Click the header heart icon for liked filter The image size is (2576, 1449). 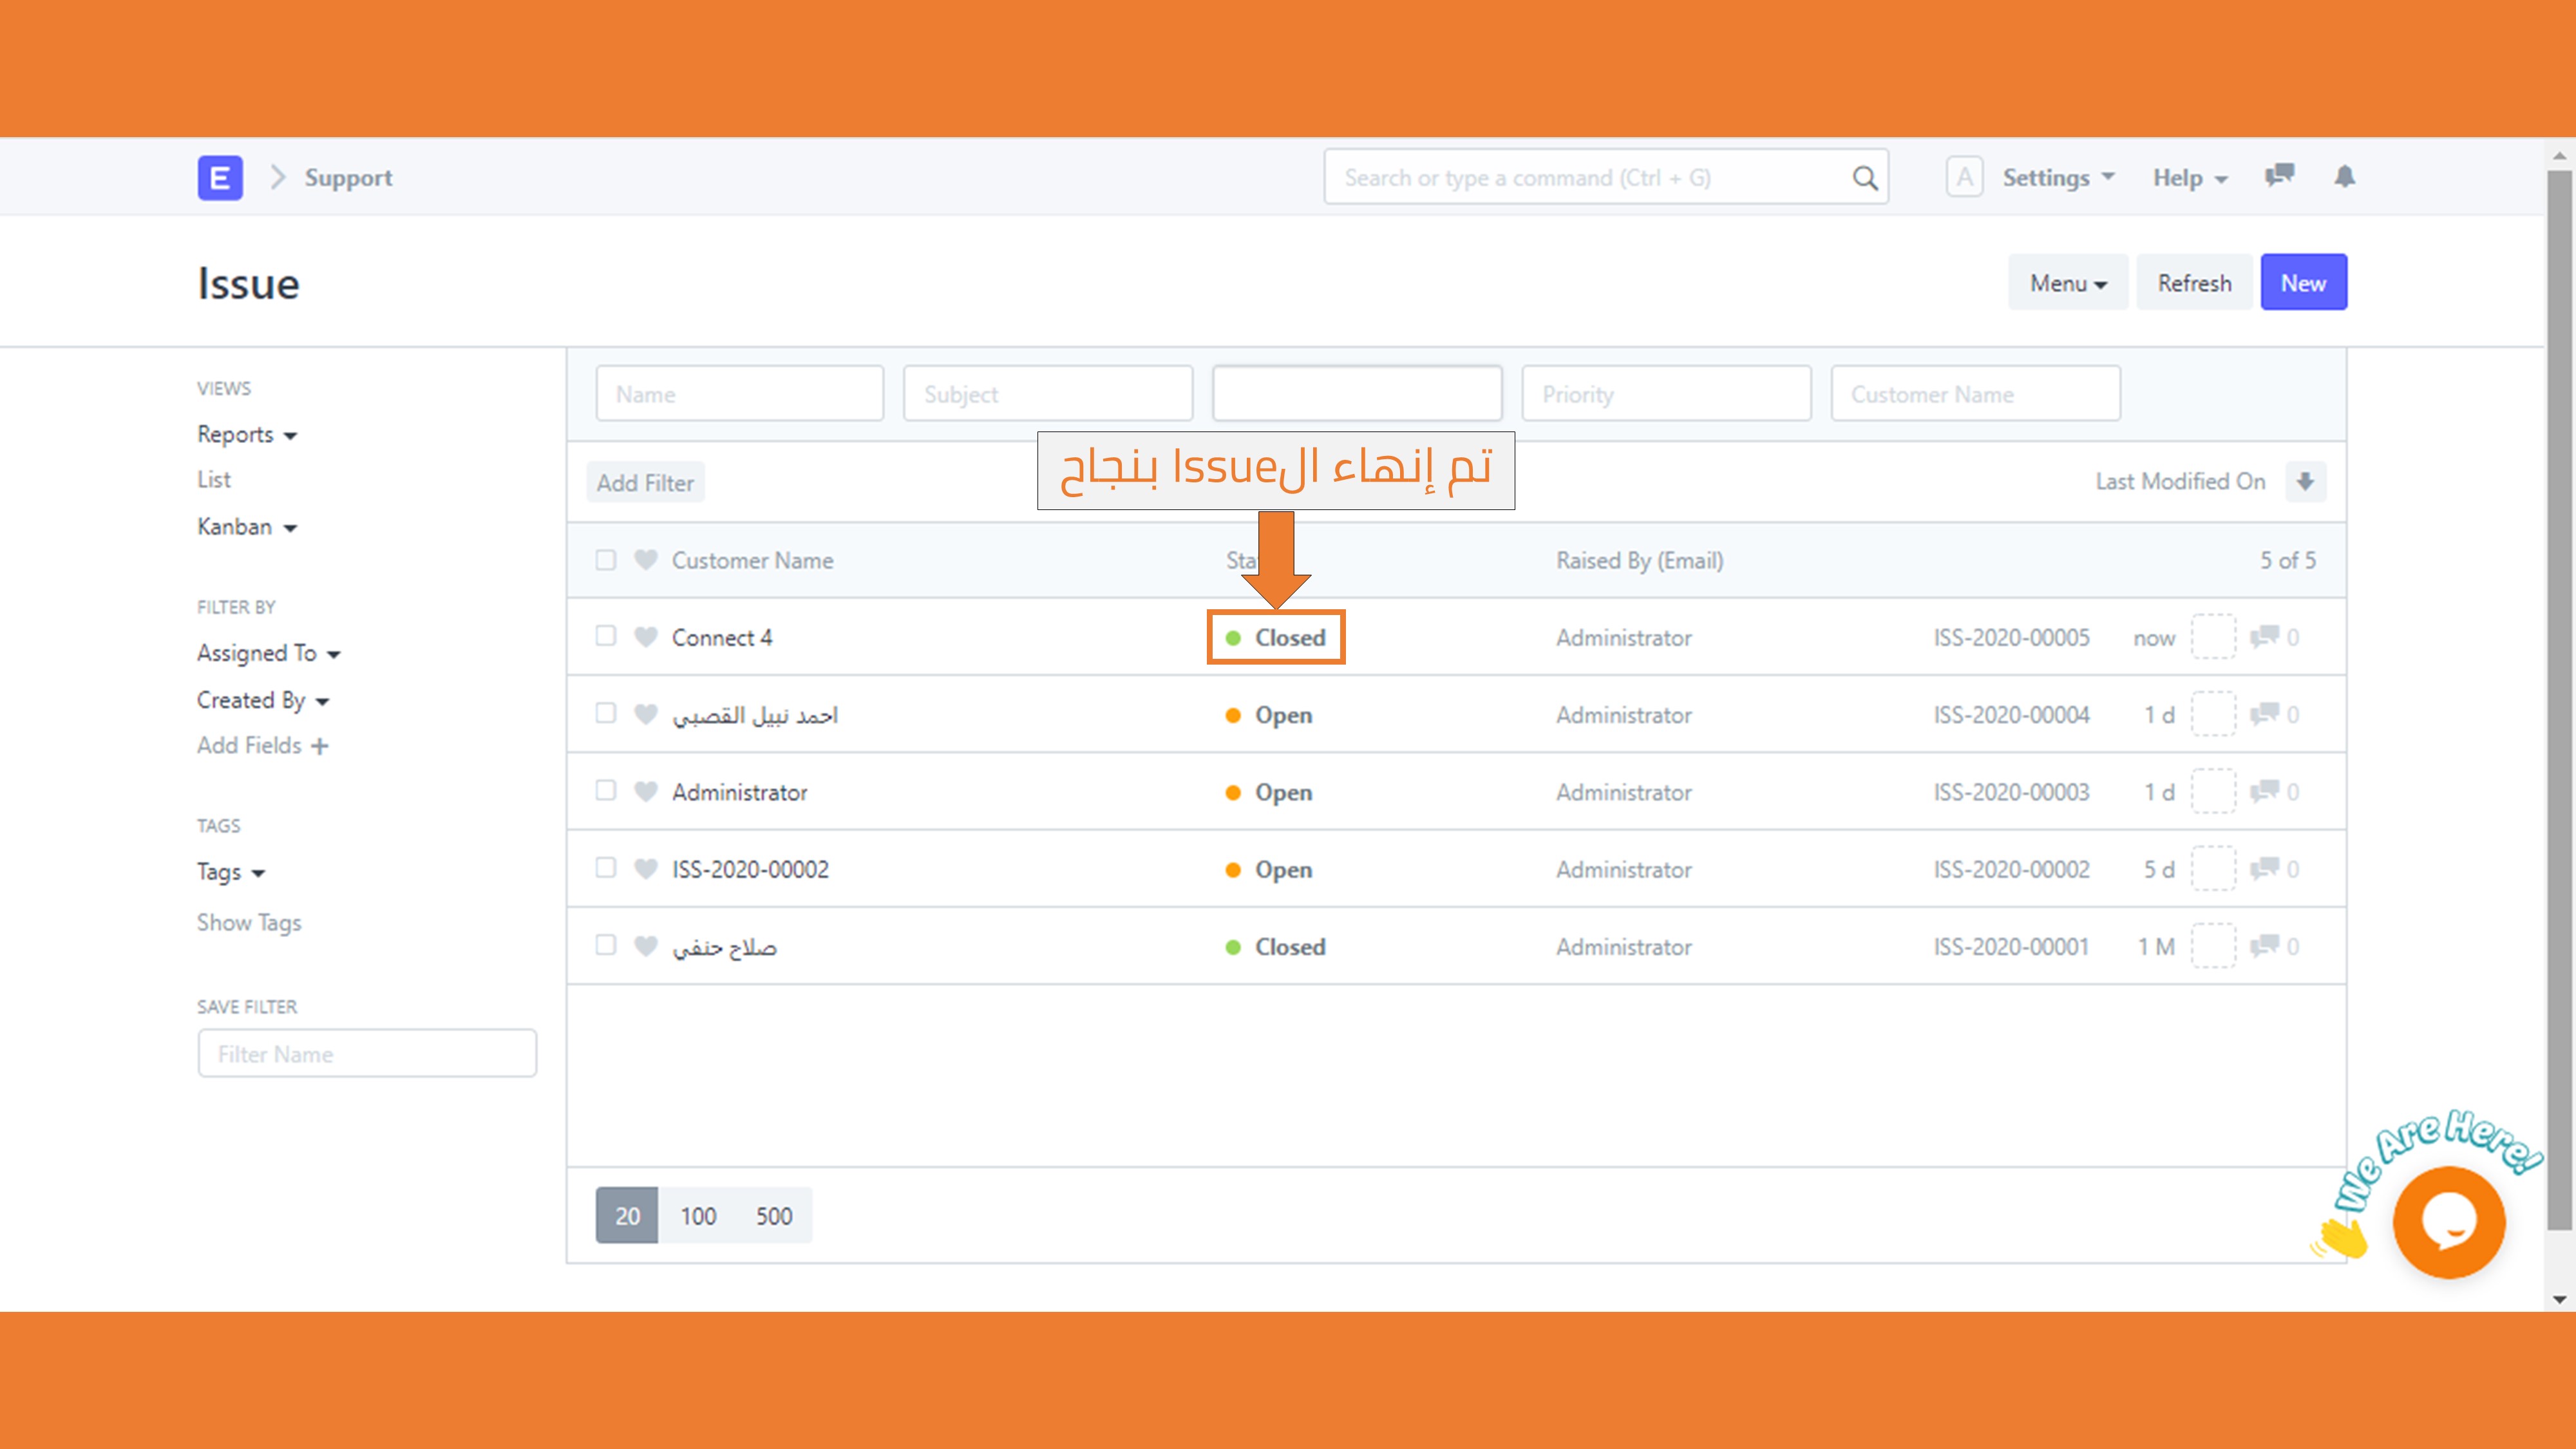pyautogui.click(x=646, y=560)
